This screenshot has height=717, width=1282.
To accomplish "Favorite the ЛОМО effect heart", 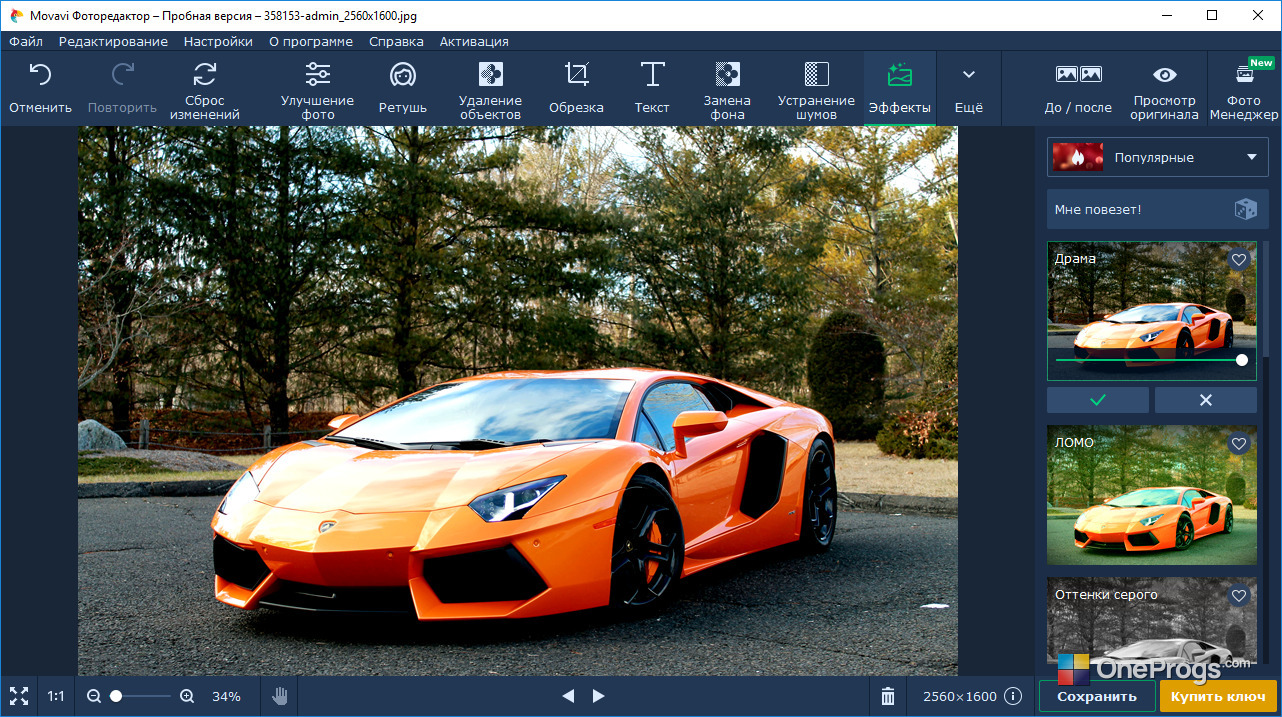I will point(1239,443).
